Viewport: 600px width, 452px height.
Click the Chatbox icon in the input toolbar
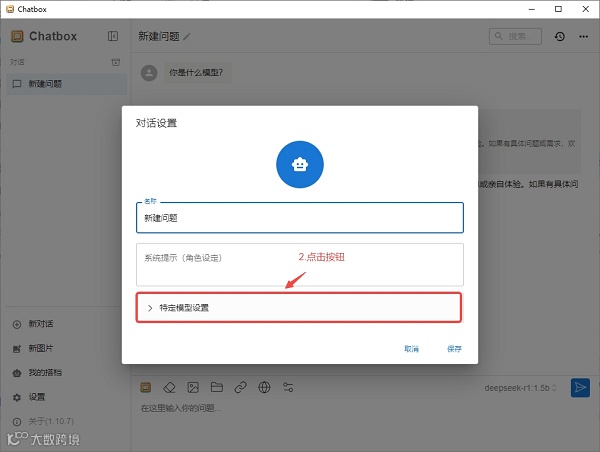pos(145,387)
